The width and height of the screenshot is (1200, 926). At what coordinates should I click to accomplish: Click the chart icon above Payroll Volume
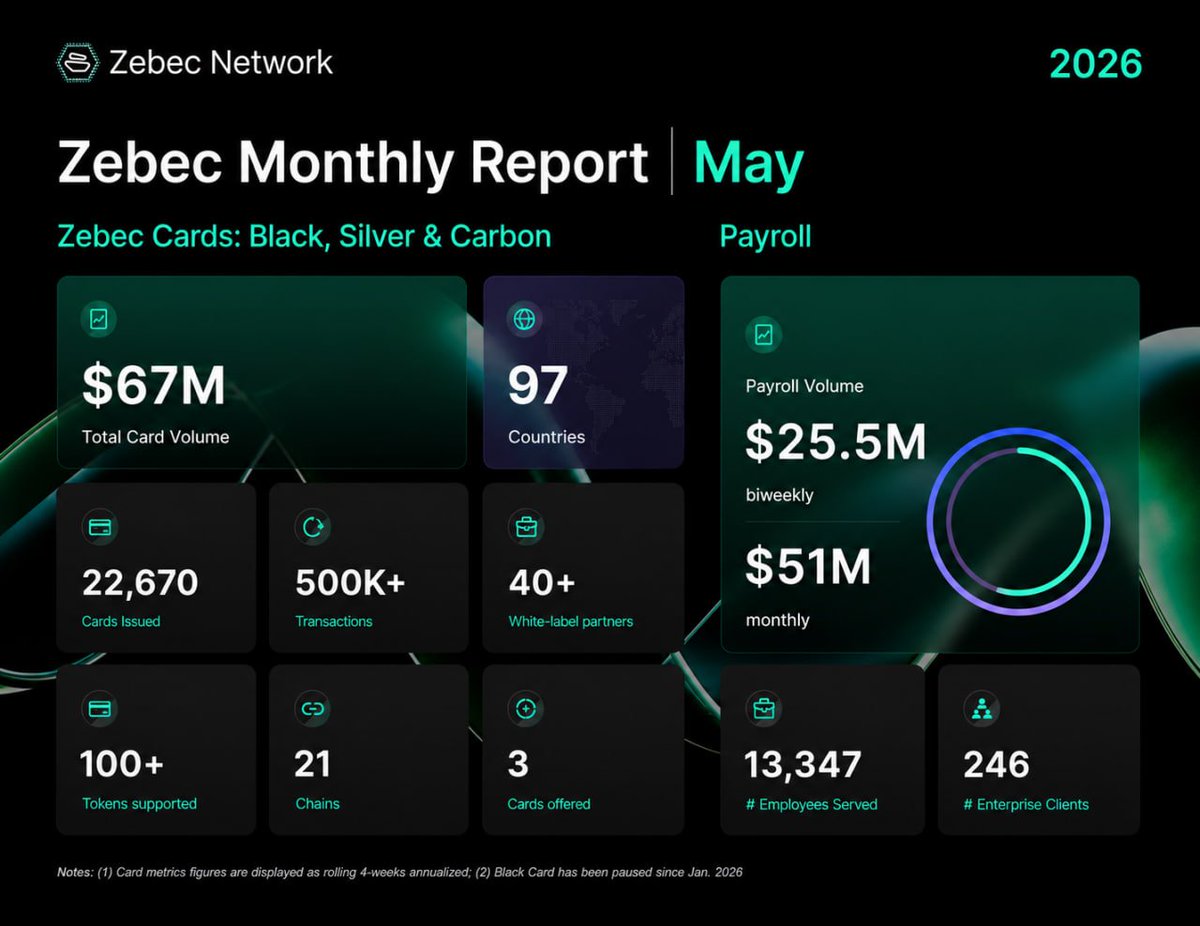click(764, 336)
